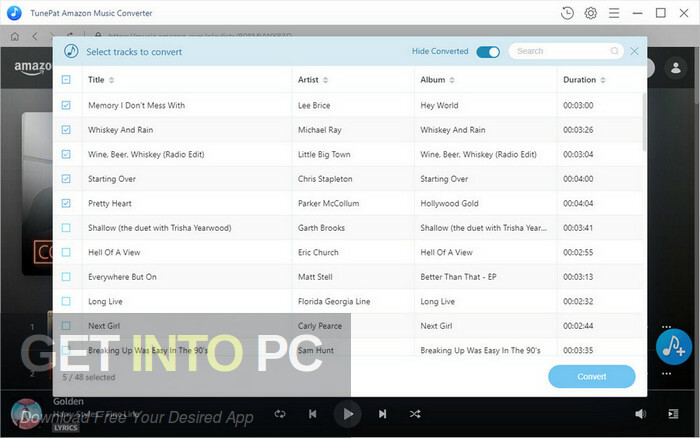Select artist Matt Stell cell

pyautogui.click(x=315, y=277)
